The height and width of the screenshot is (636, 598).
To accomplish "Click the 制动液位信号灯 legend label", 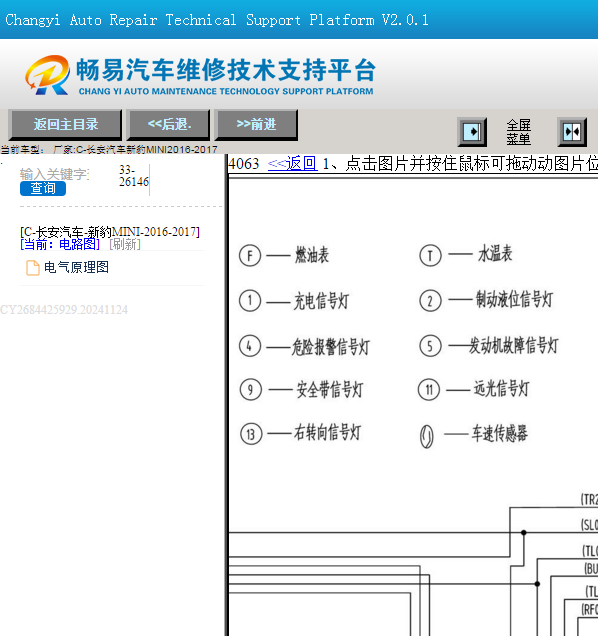I will (514, 299).
